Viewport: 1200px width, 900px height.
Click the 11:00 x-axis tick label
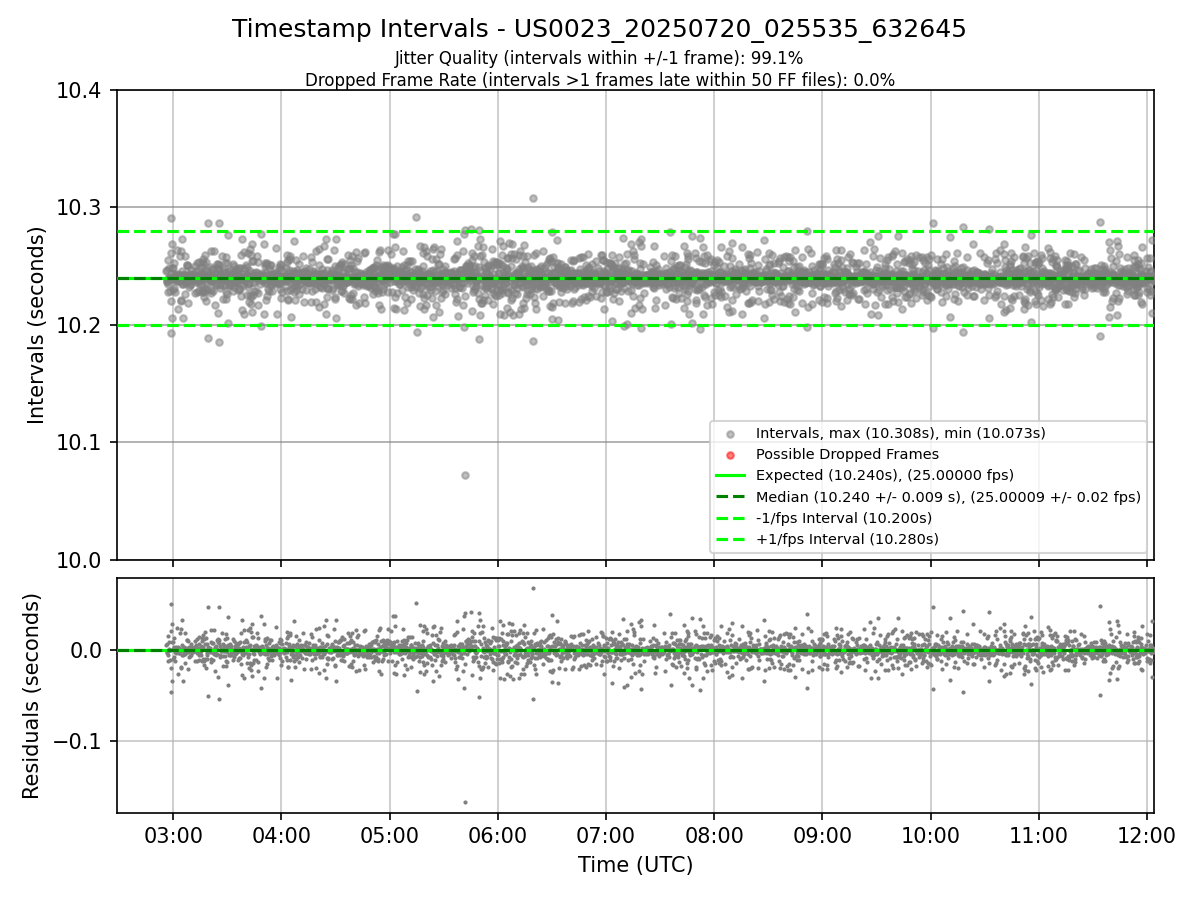(x=1039, y=835)
